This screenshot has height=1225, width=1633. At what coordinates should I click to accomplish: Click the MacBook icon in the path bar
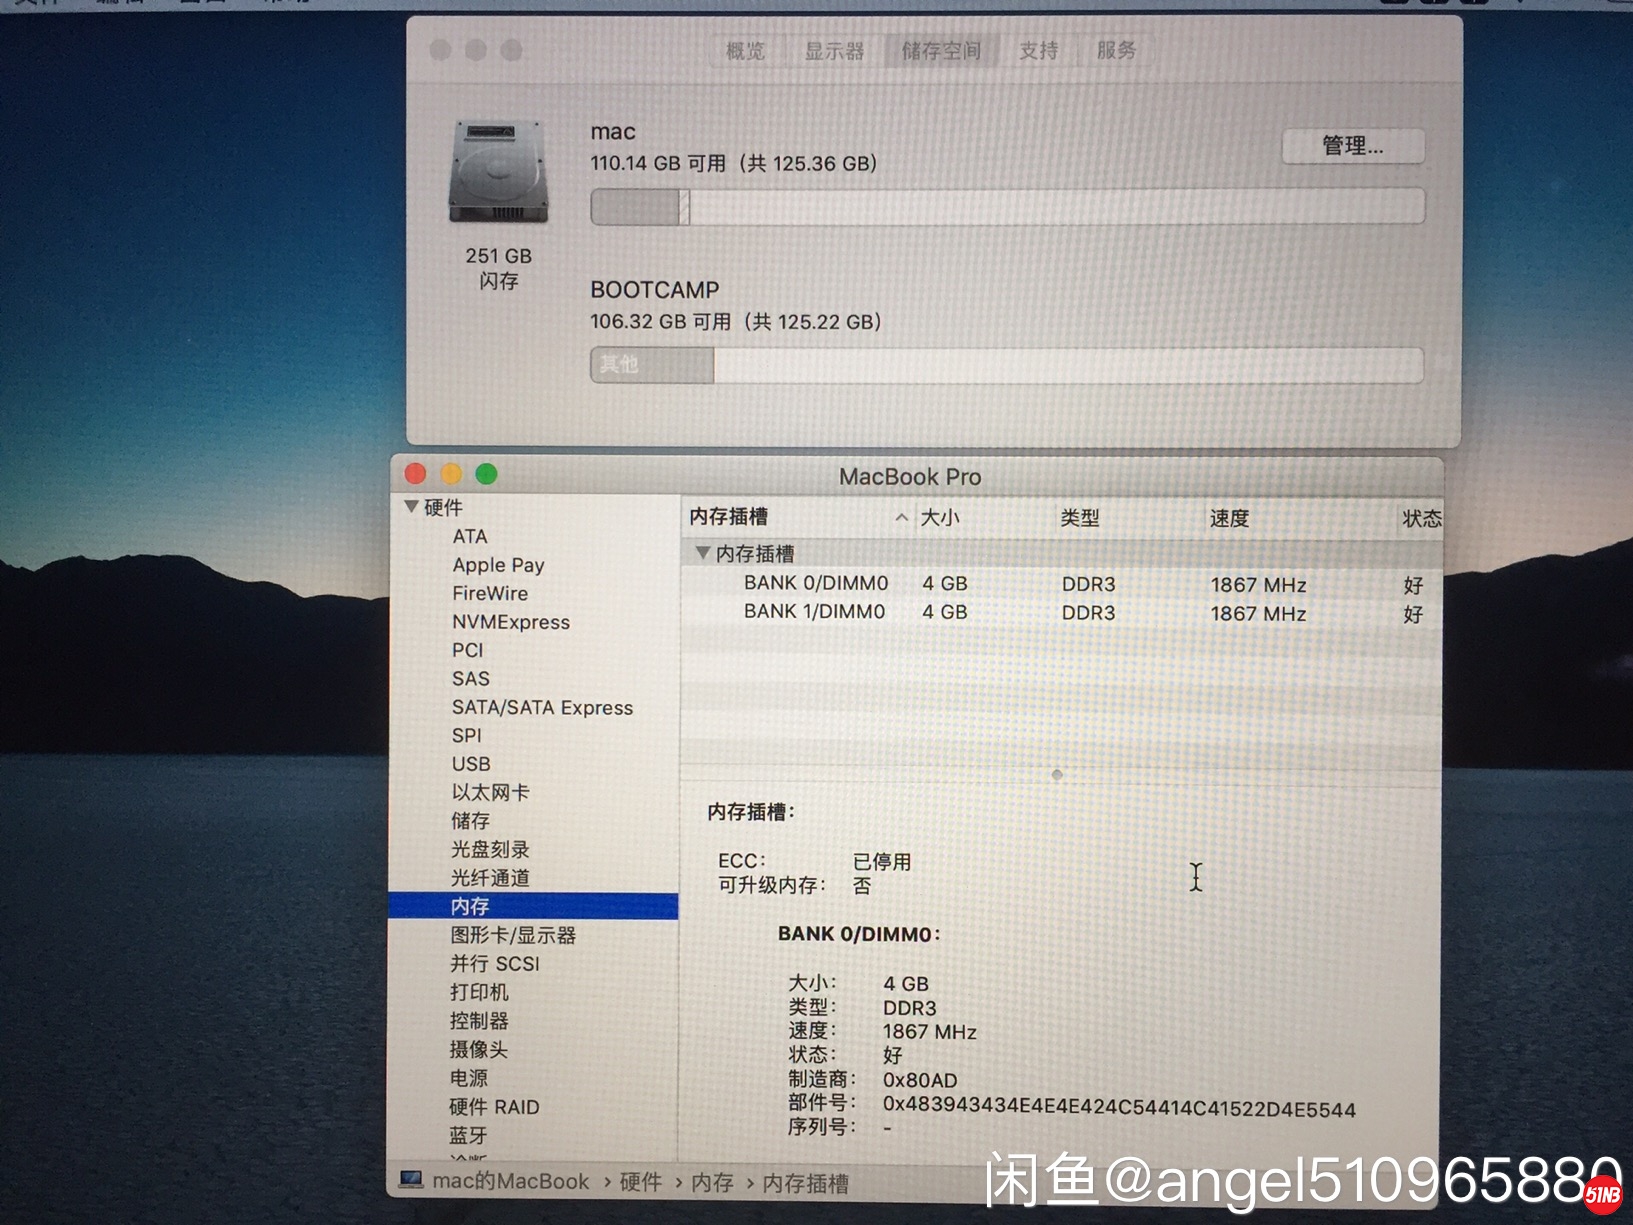click(x=411, y=1180)
